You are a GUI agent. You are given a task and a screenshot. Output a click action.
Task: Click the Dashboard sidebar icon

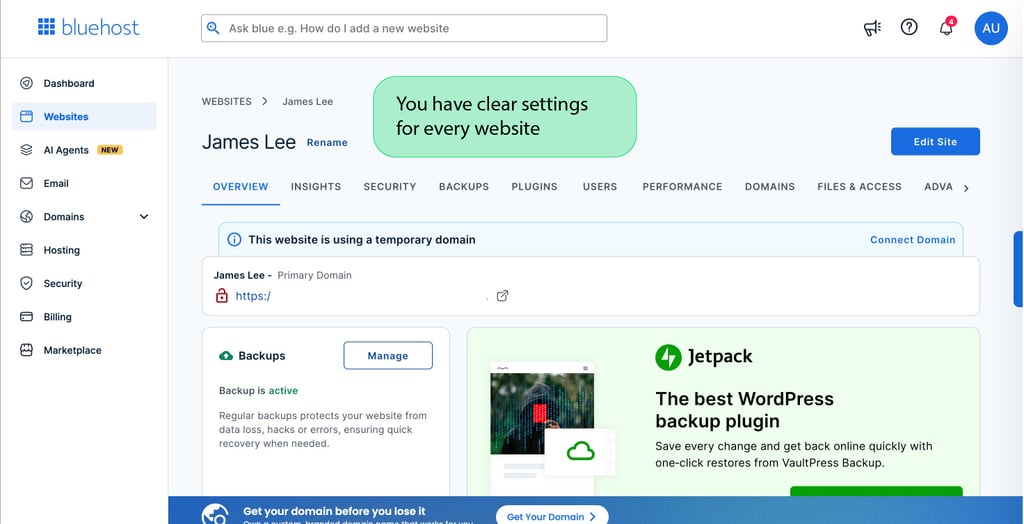click(x=26, y=83)
